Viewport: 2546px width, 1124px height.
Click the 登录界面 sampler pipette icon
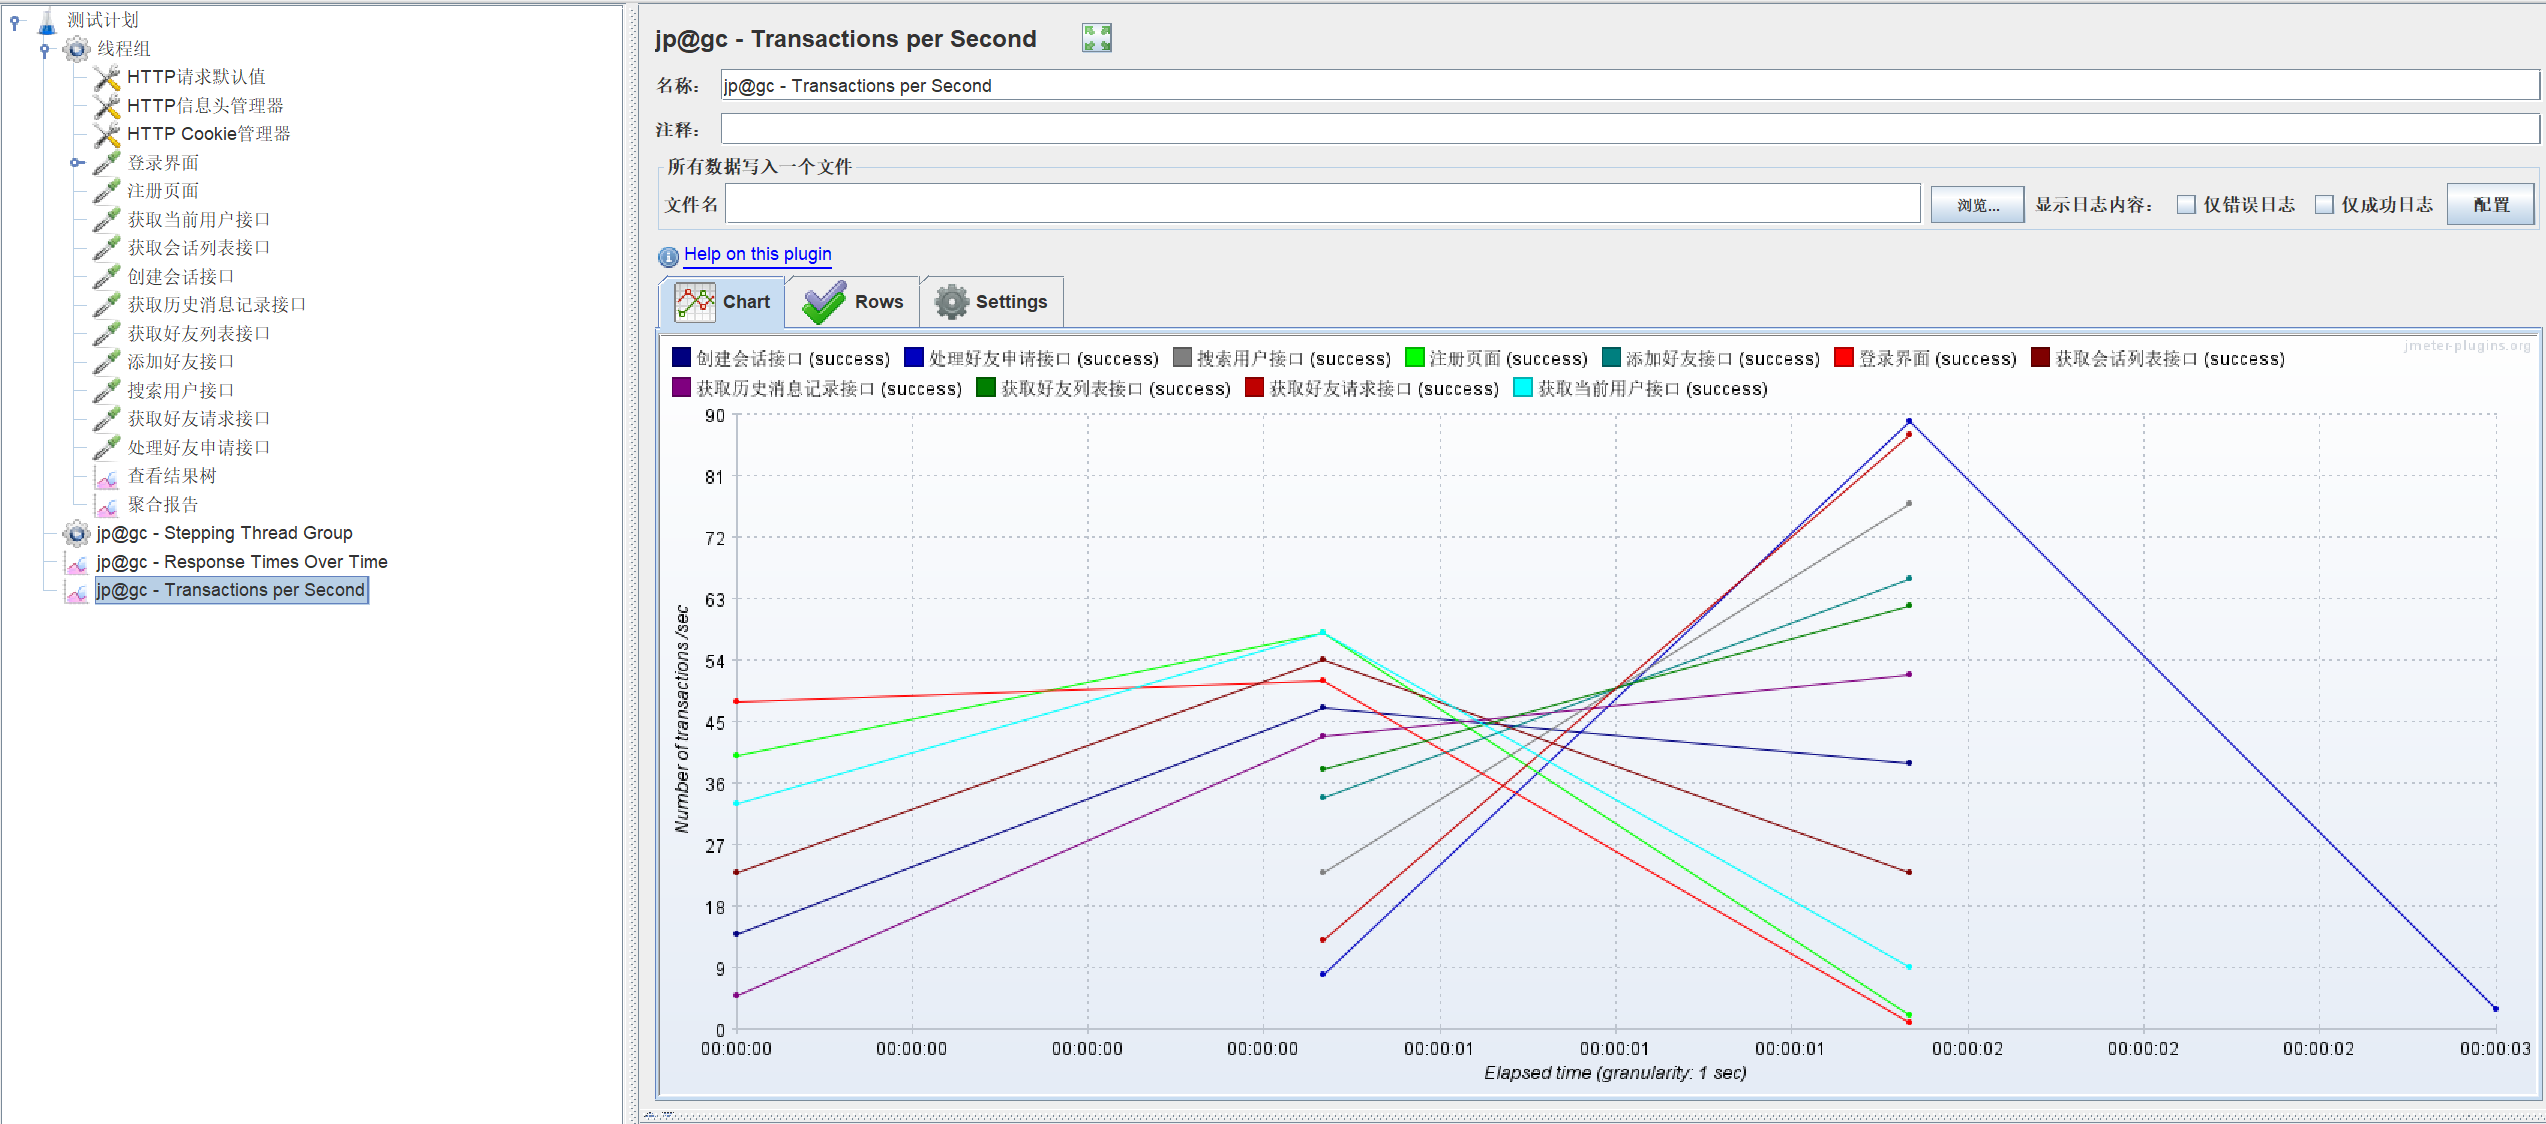[x=107, y=162]
